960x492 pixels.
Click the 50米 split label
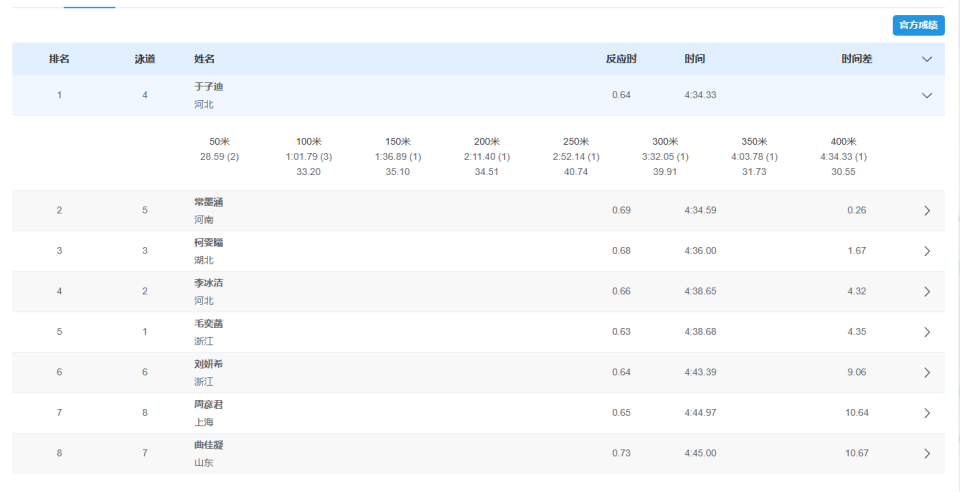pyautogui.click(x=219, y=141)
